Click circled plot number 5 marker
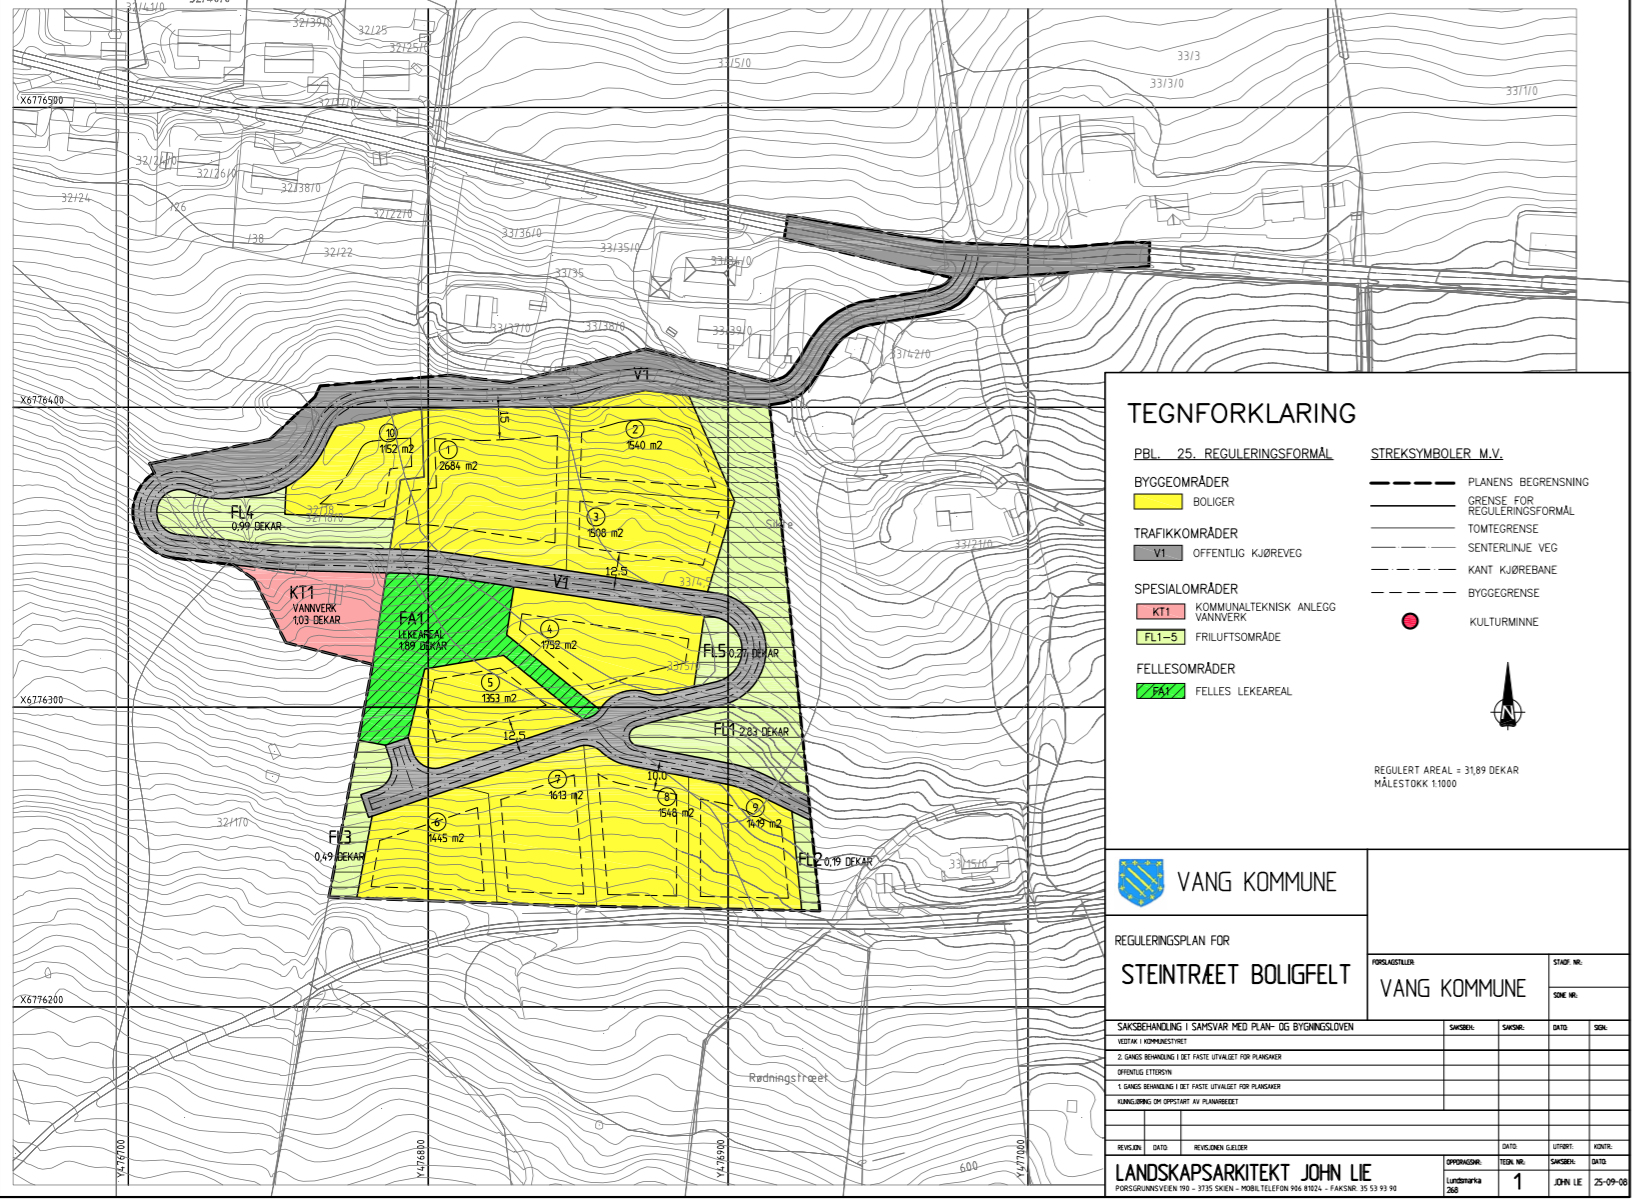Screen dimensions: 1642x1200 point(490,682)
